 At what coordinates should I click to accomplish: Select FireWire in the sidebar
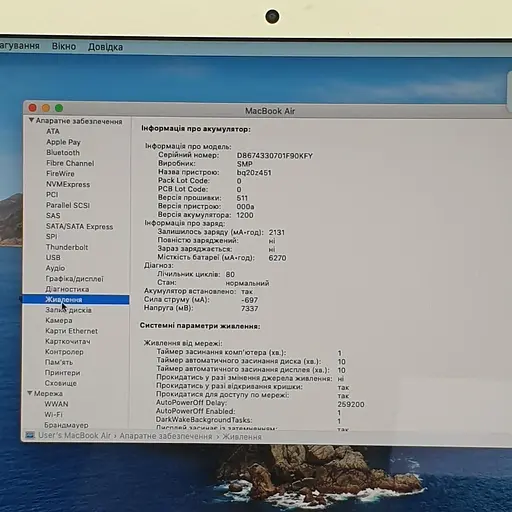point(60,174)
